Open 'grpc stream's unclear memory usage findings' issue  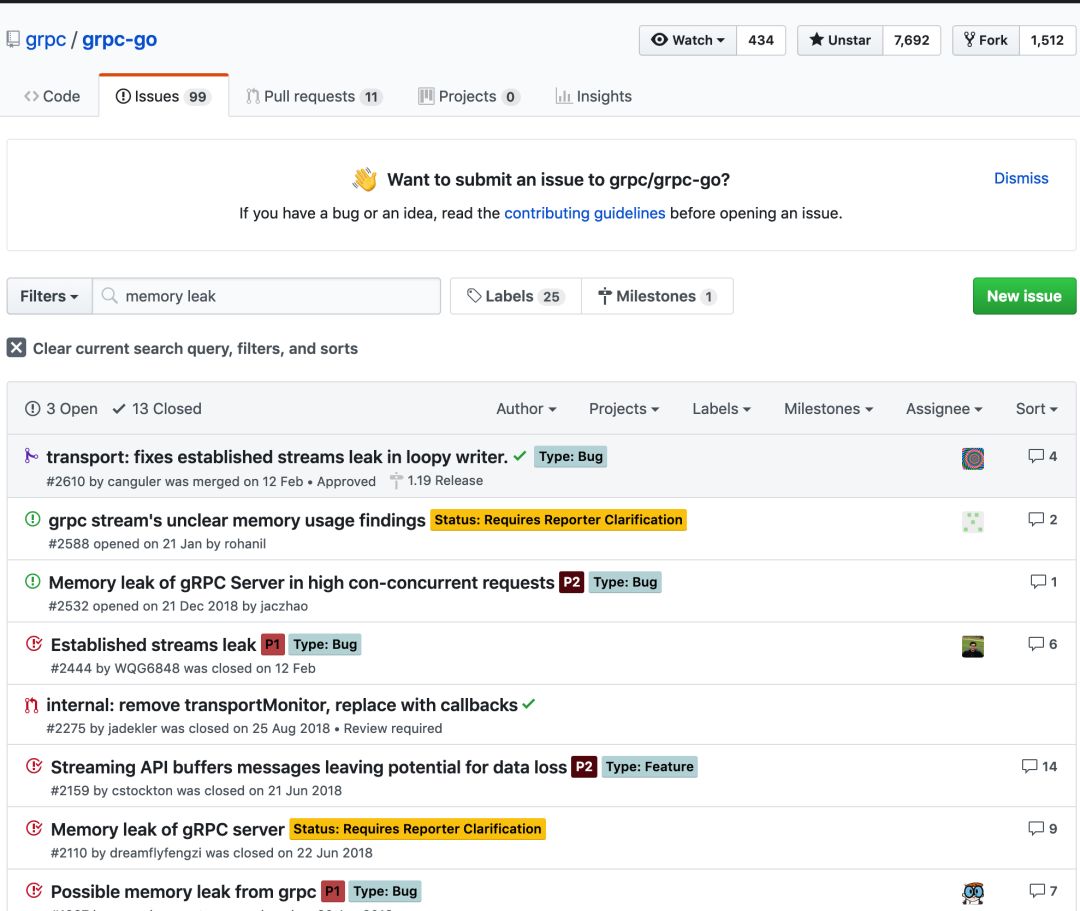tap(237, 521)
